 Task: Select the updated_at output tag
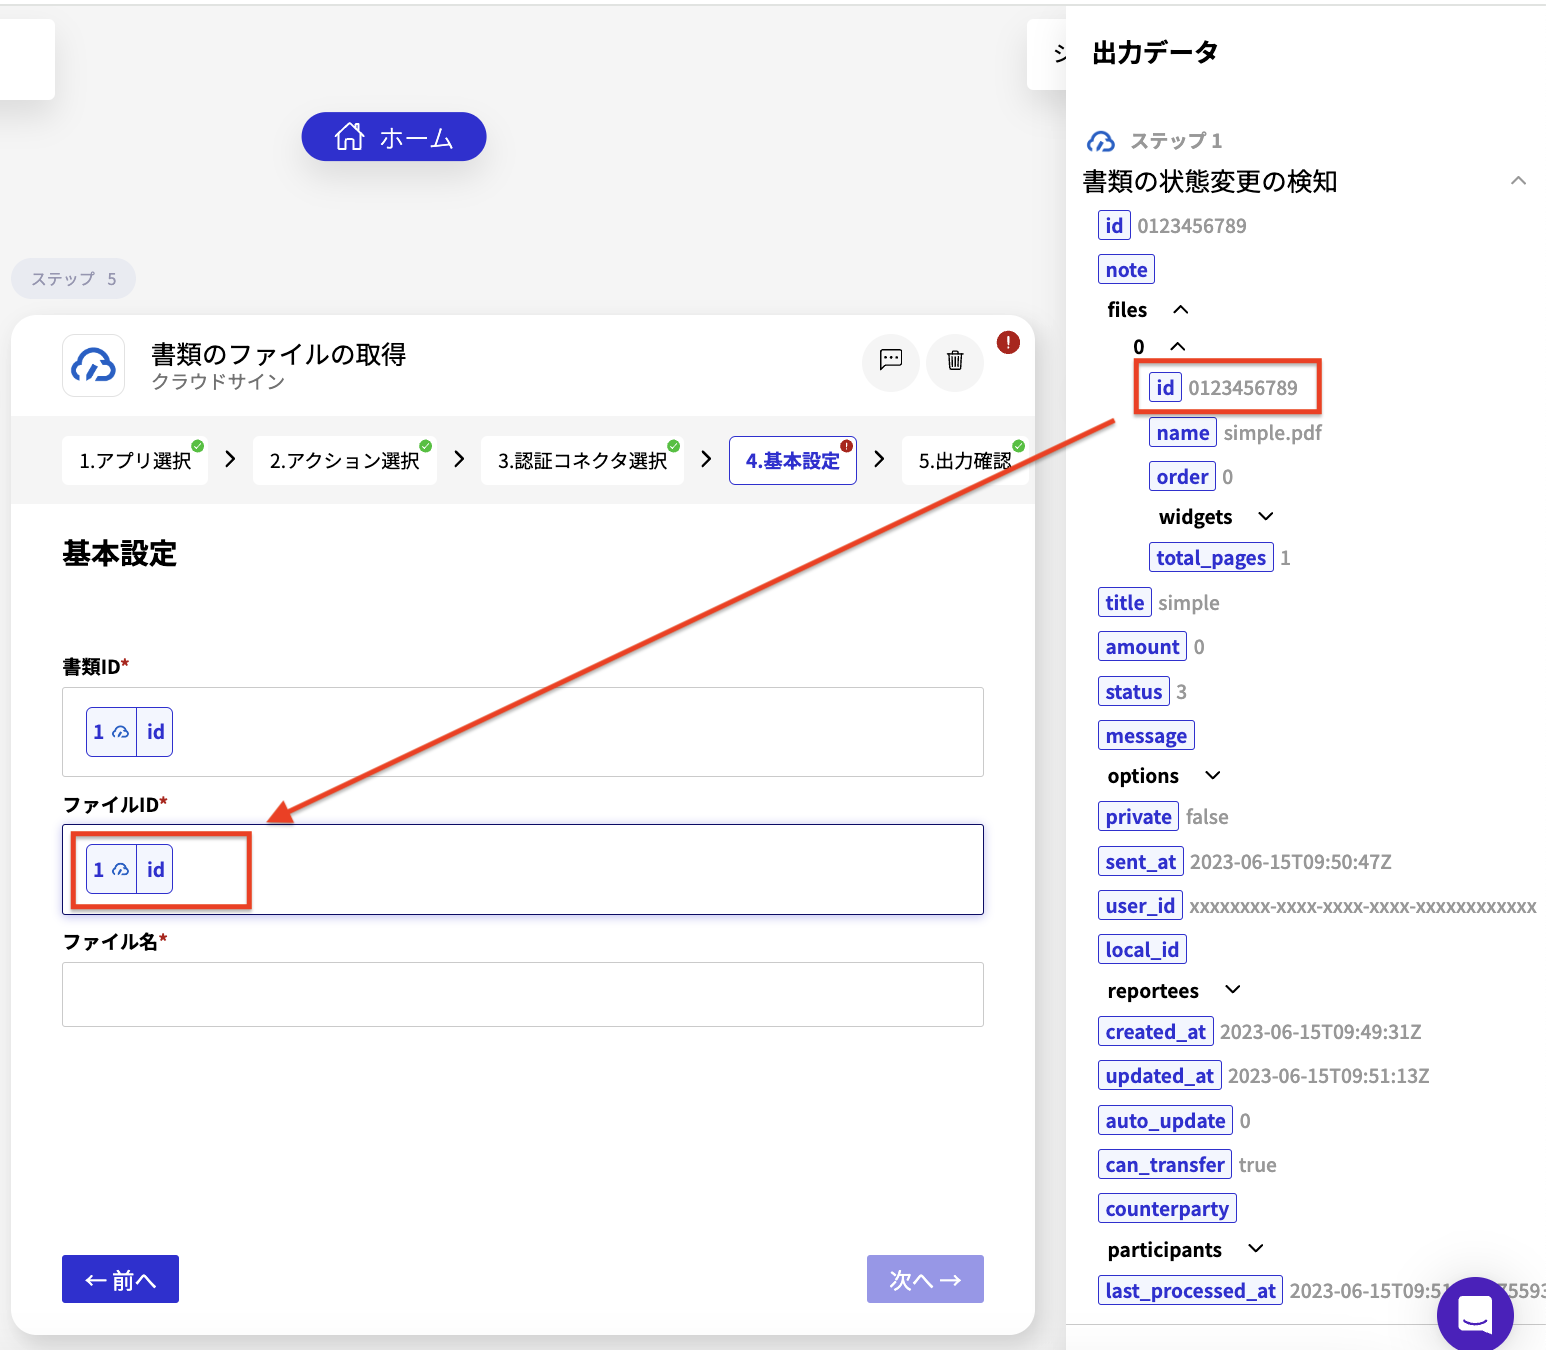[x=1160, y=1076]
